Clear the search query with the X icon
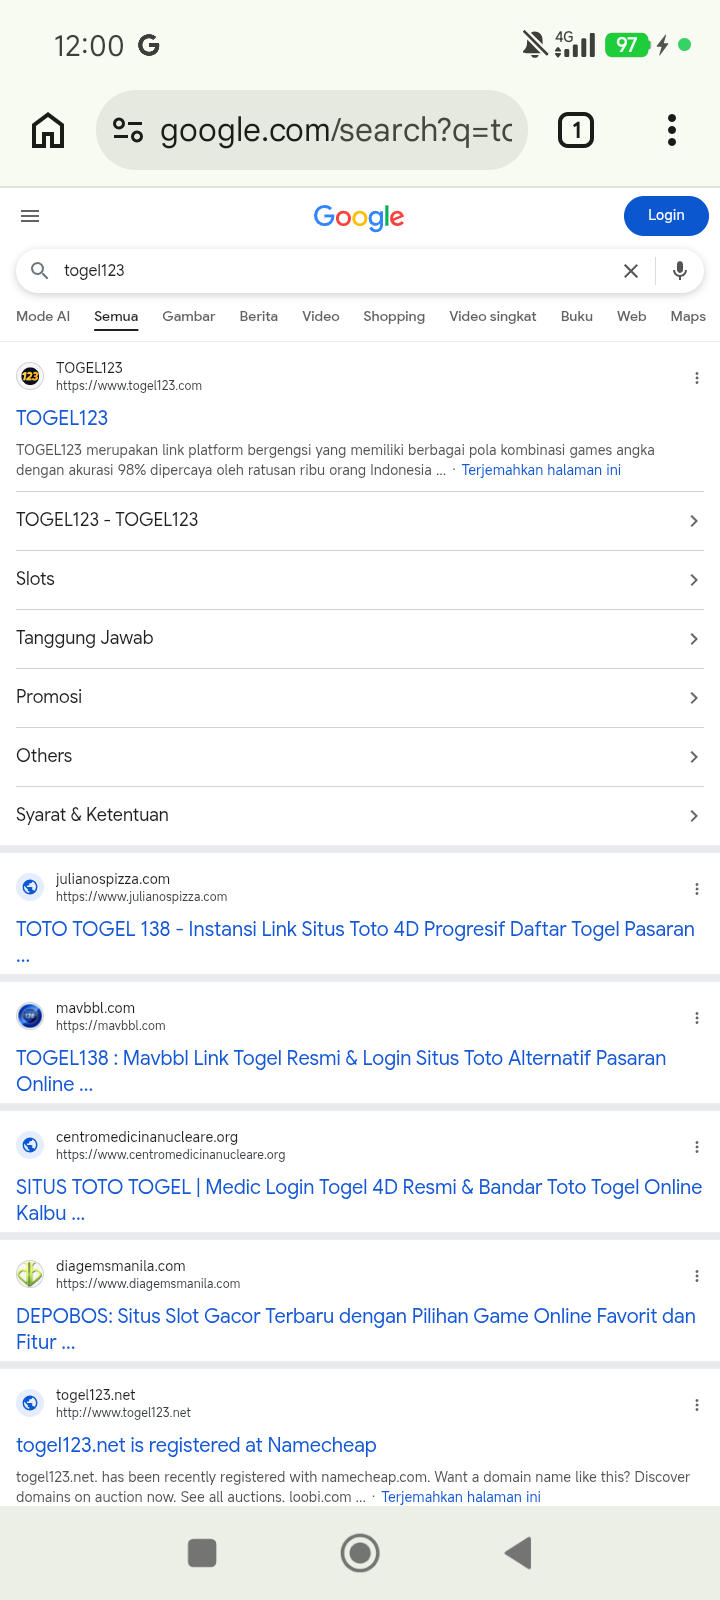720x1600 pixels. pos(631,271)
